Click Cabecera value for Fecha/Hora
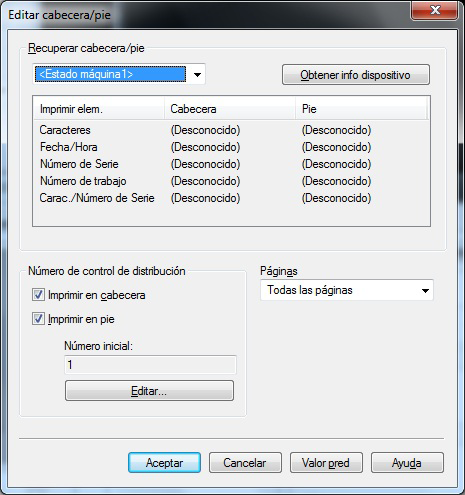The width and height of the screenshot is (465, 495). point(205,147)
